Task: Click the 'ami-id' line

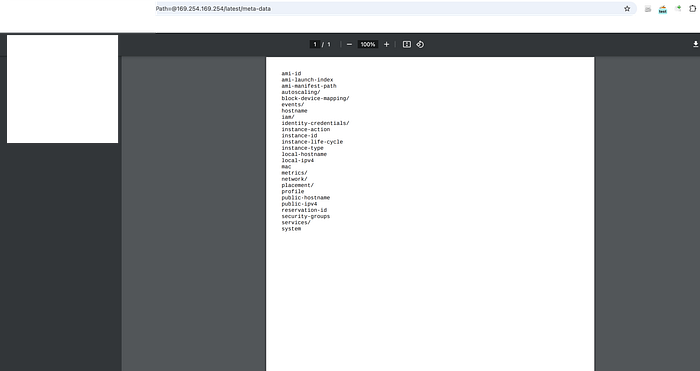Action: 291,74
